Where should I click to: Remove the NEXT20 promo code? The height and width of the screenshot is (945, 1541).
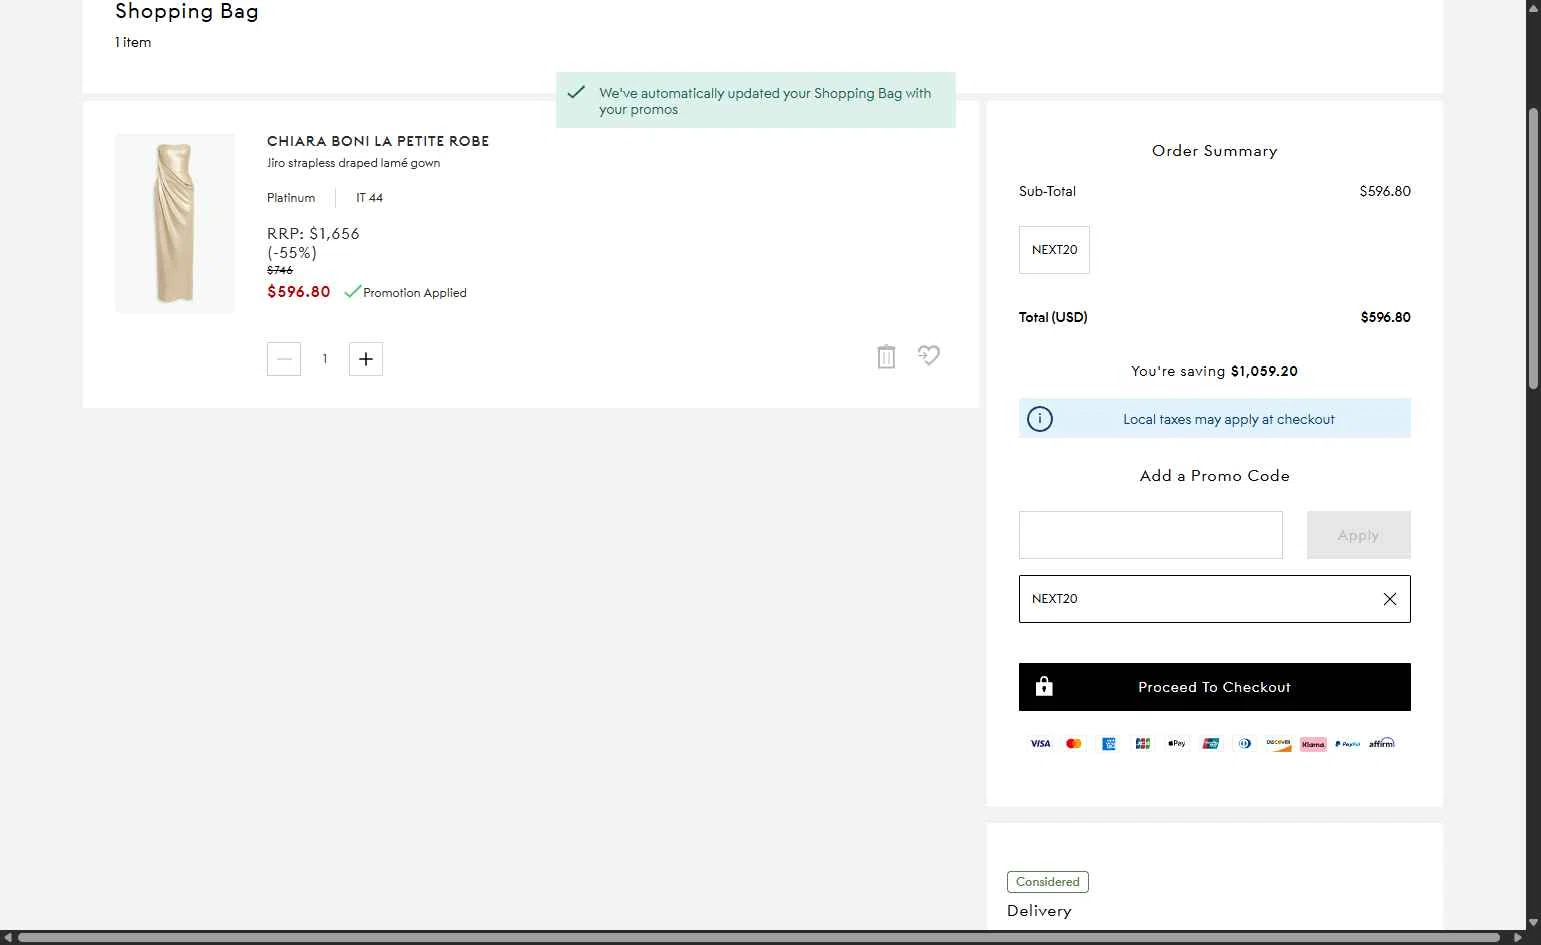pos(1390,599)
